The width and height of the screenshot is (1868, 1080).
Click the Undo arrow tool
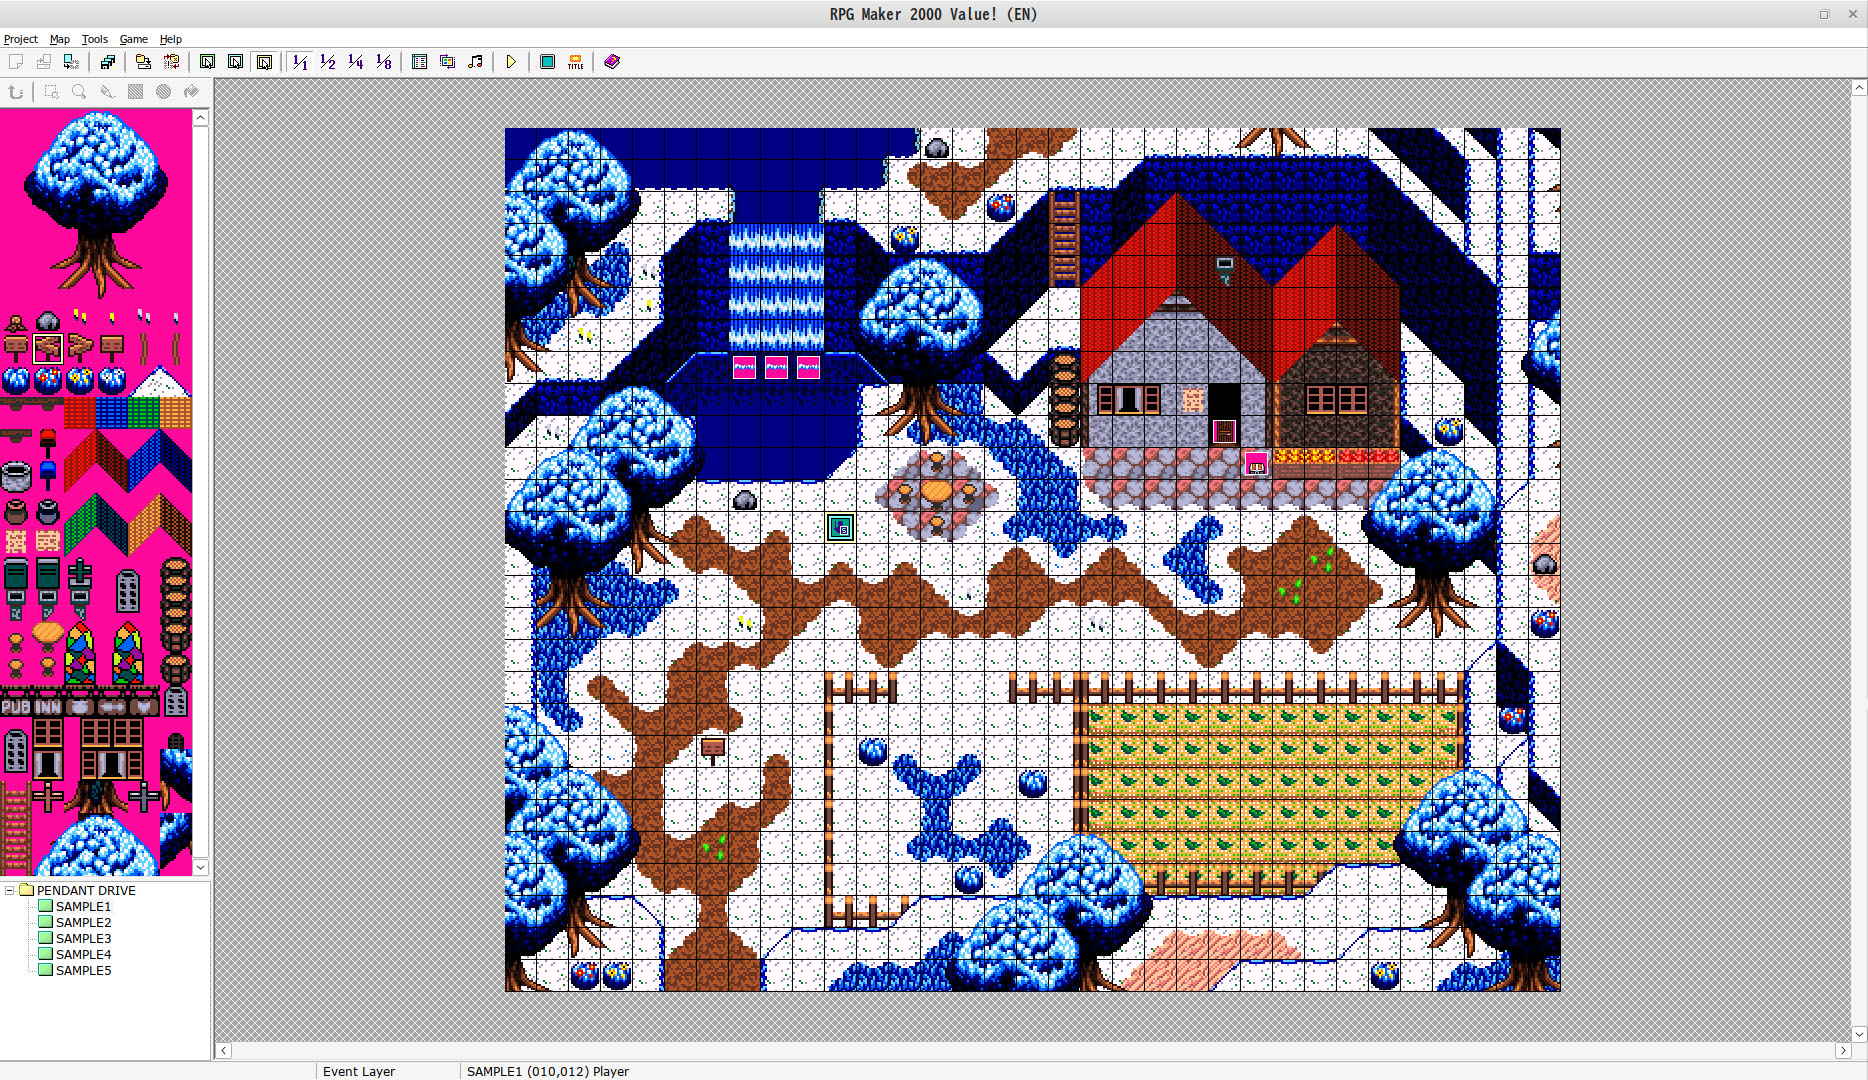pyautogui.click(x=16, y=92)
